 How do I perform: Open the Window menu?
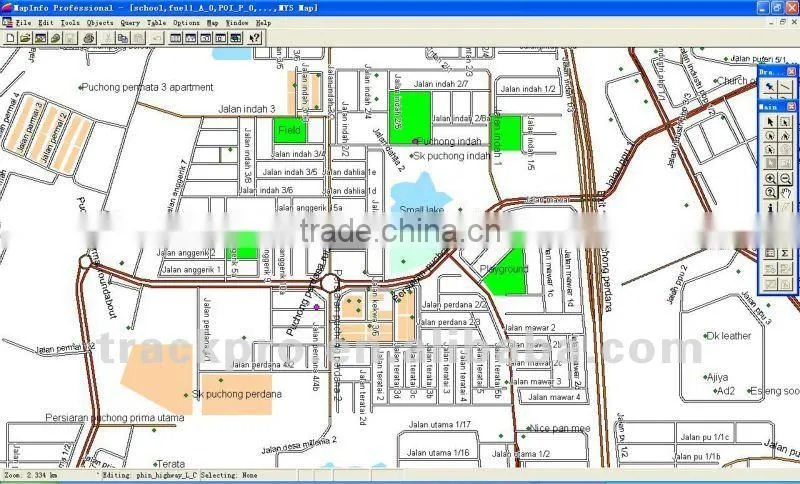(x=237, y=23)
